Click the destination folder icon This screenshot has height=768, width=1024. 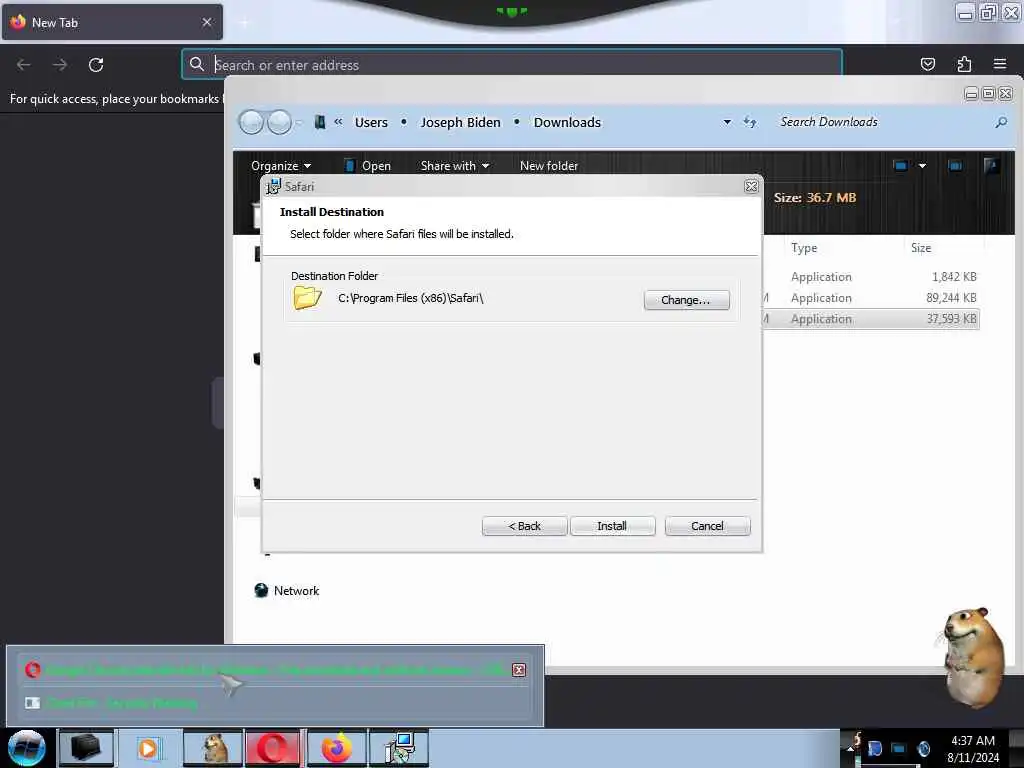click(x=308, y=298)
